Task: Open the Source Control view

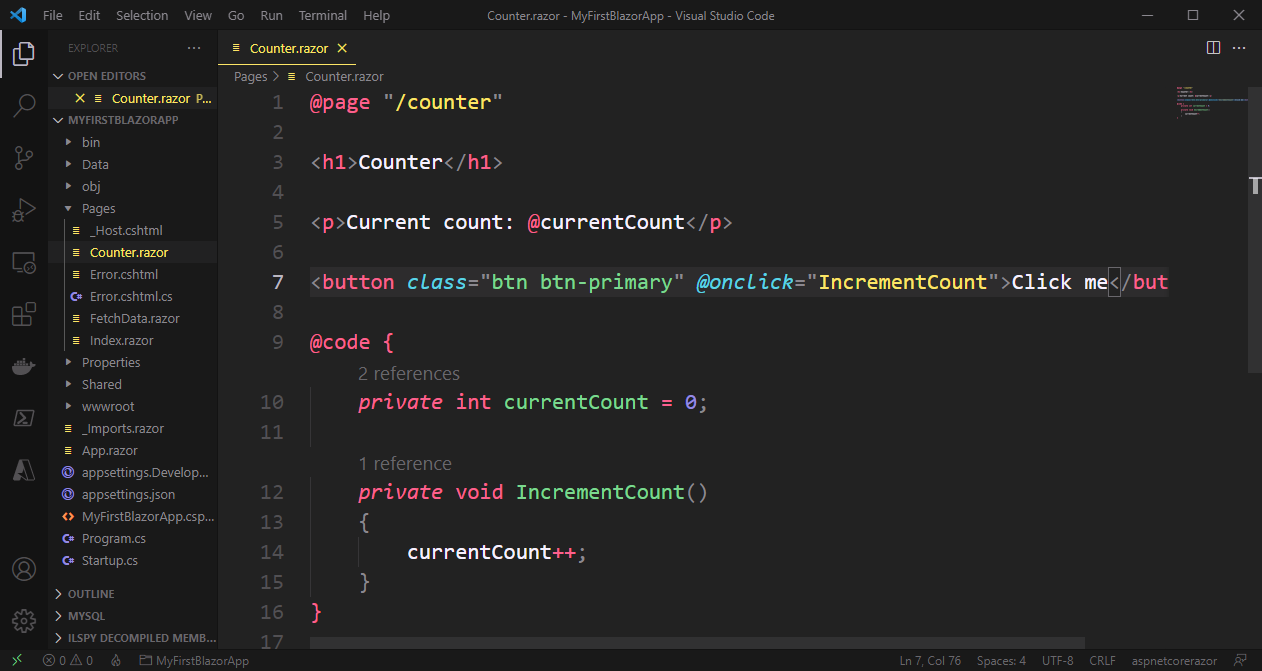Action: pyautogui.click(x=24, y=158)
